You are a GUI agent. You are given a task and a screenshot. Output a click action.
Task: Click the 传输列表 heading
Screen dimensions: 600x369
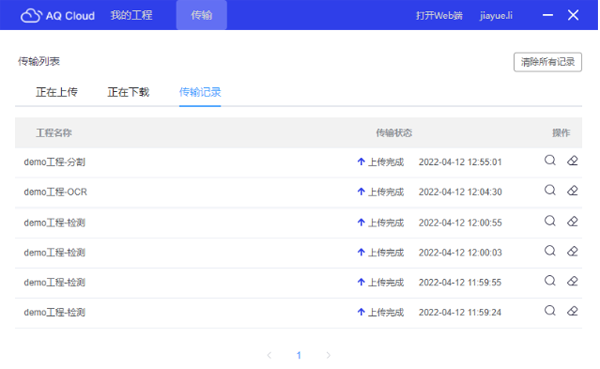pyautogui.click(x=39, y=61)
